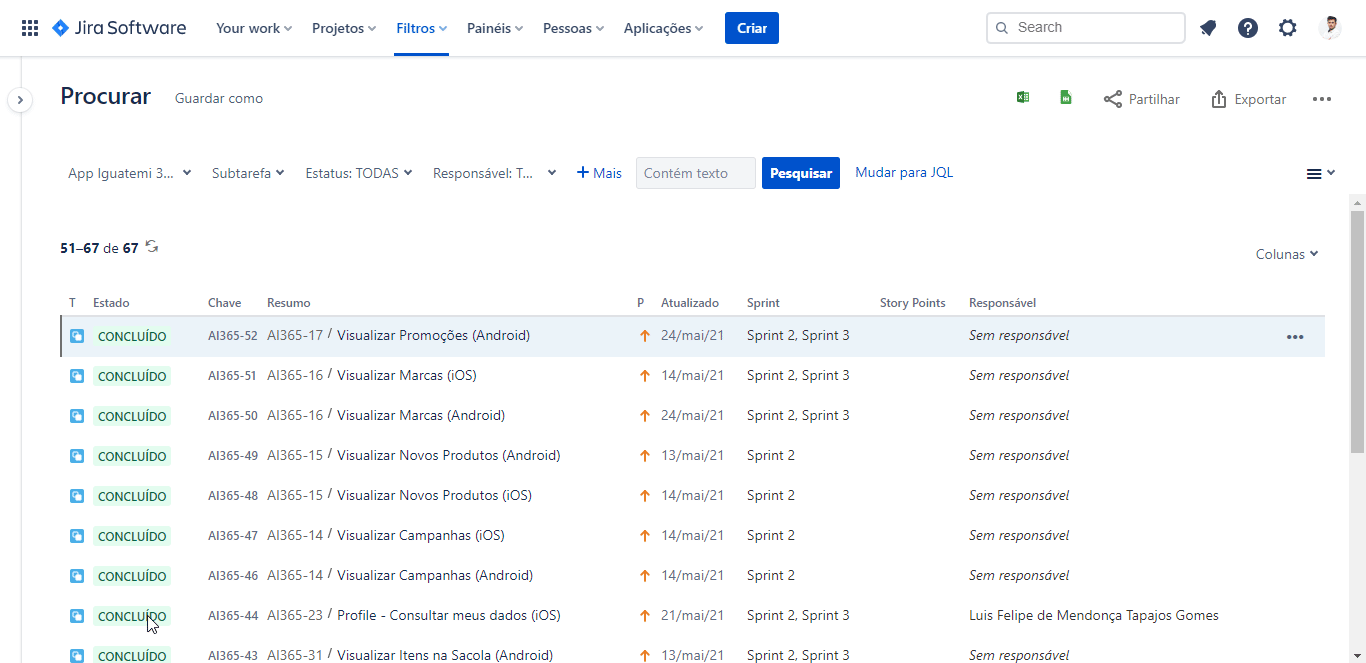Open the notifications bell icon
The width and height of the screenshot is (1366, 663).
(x=1208, y=28)
